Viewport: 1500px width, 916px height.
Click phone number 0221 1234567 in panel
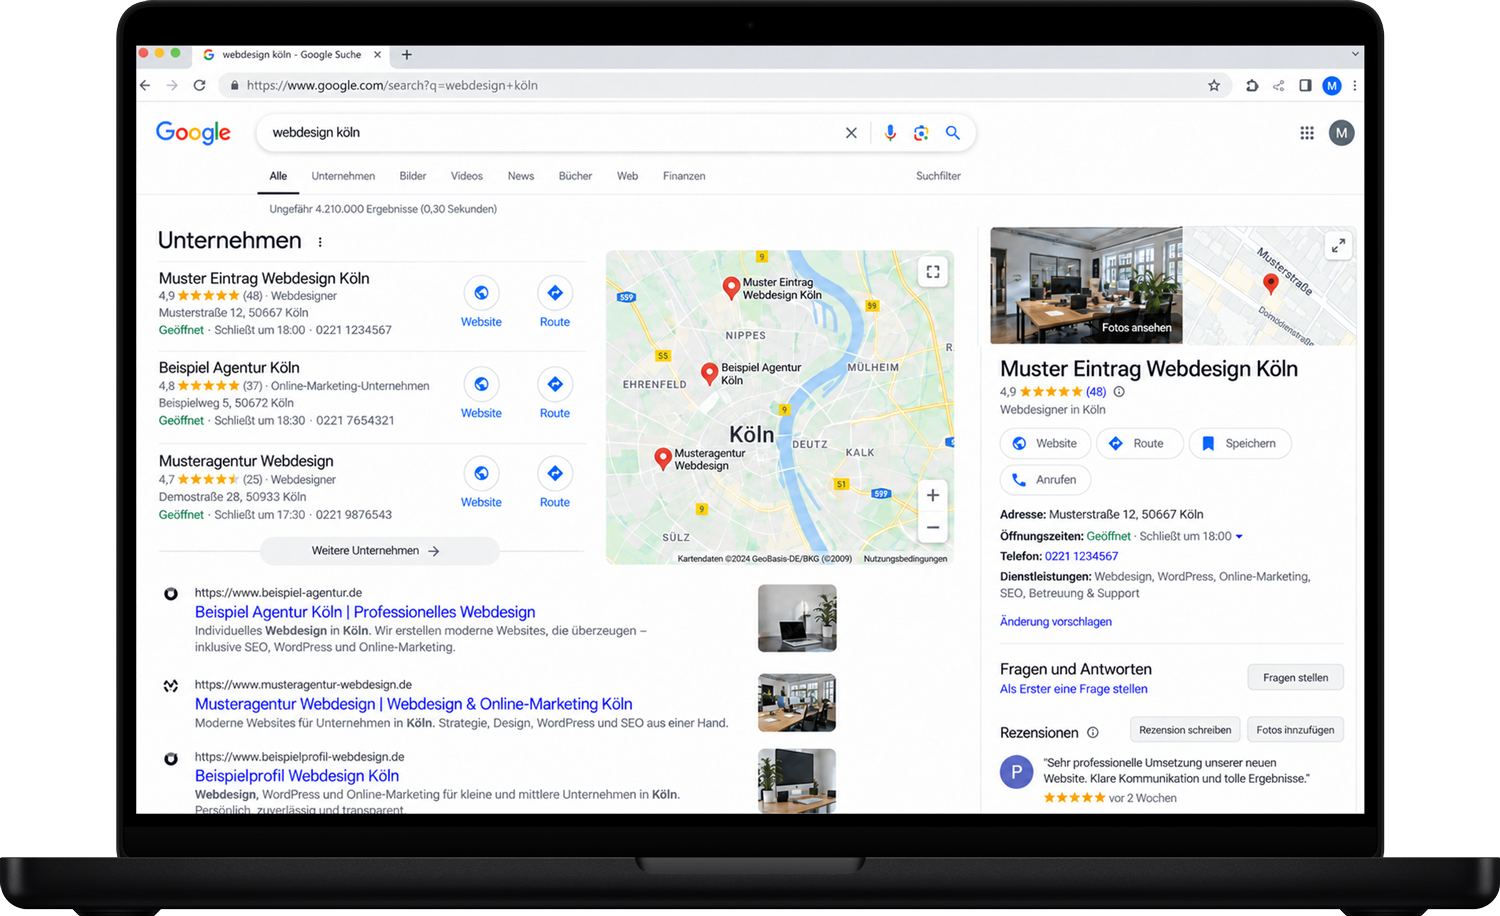point(1081,556)
